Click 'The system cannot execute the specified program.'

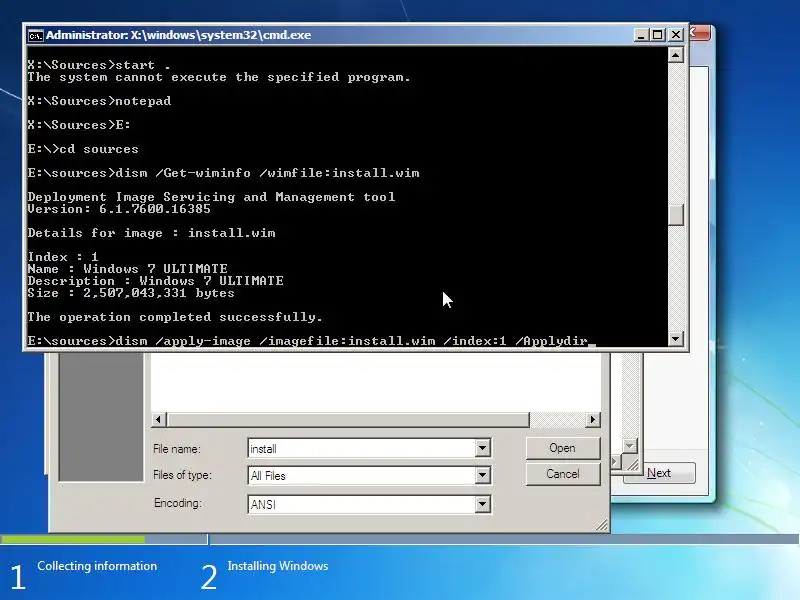tap(219, 77)
